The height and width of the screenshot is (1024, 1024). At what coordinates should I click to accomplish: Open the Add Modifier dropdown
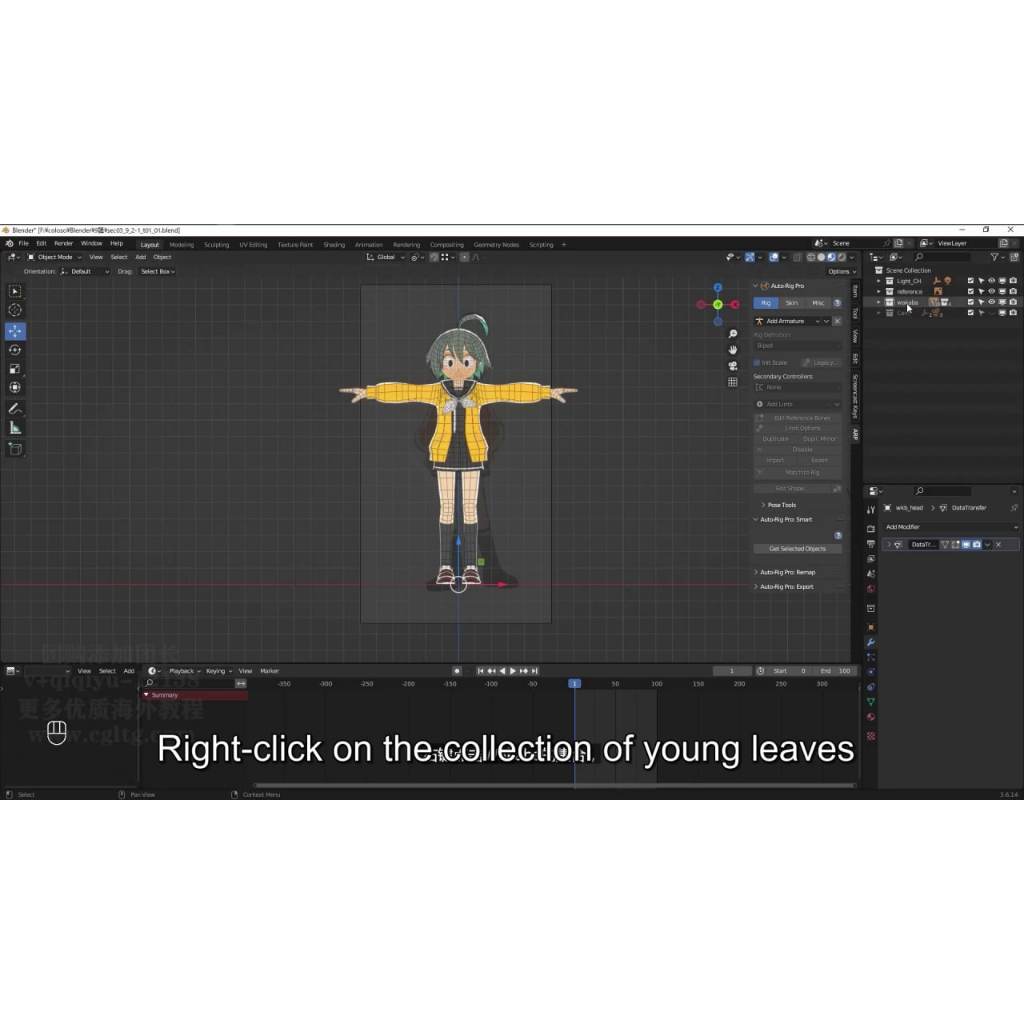coord(948,527)
